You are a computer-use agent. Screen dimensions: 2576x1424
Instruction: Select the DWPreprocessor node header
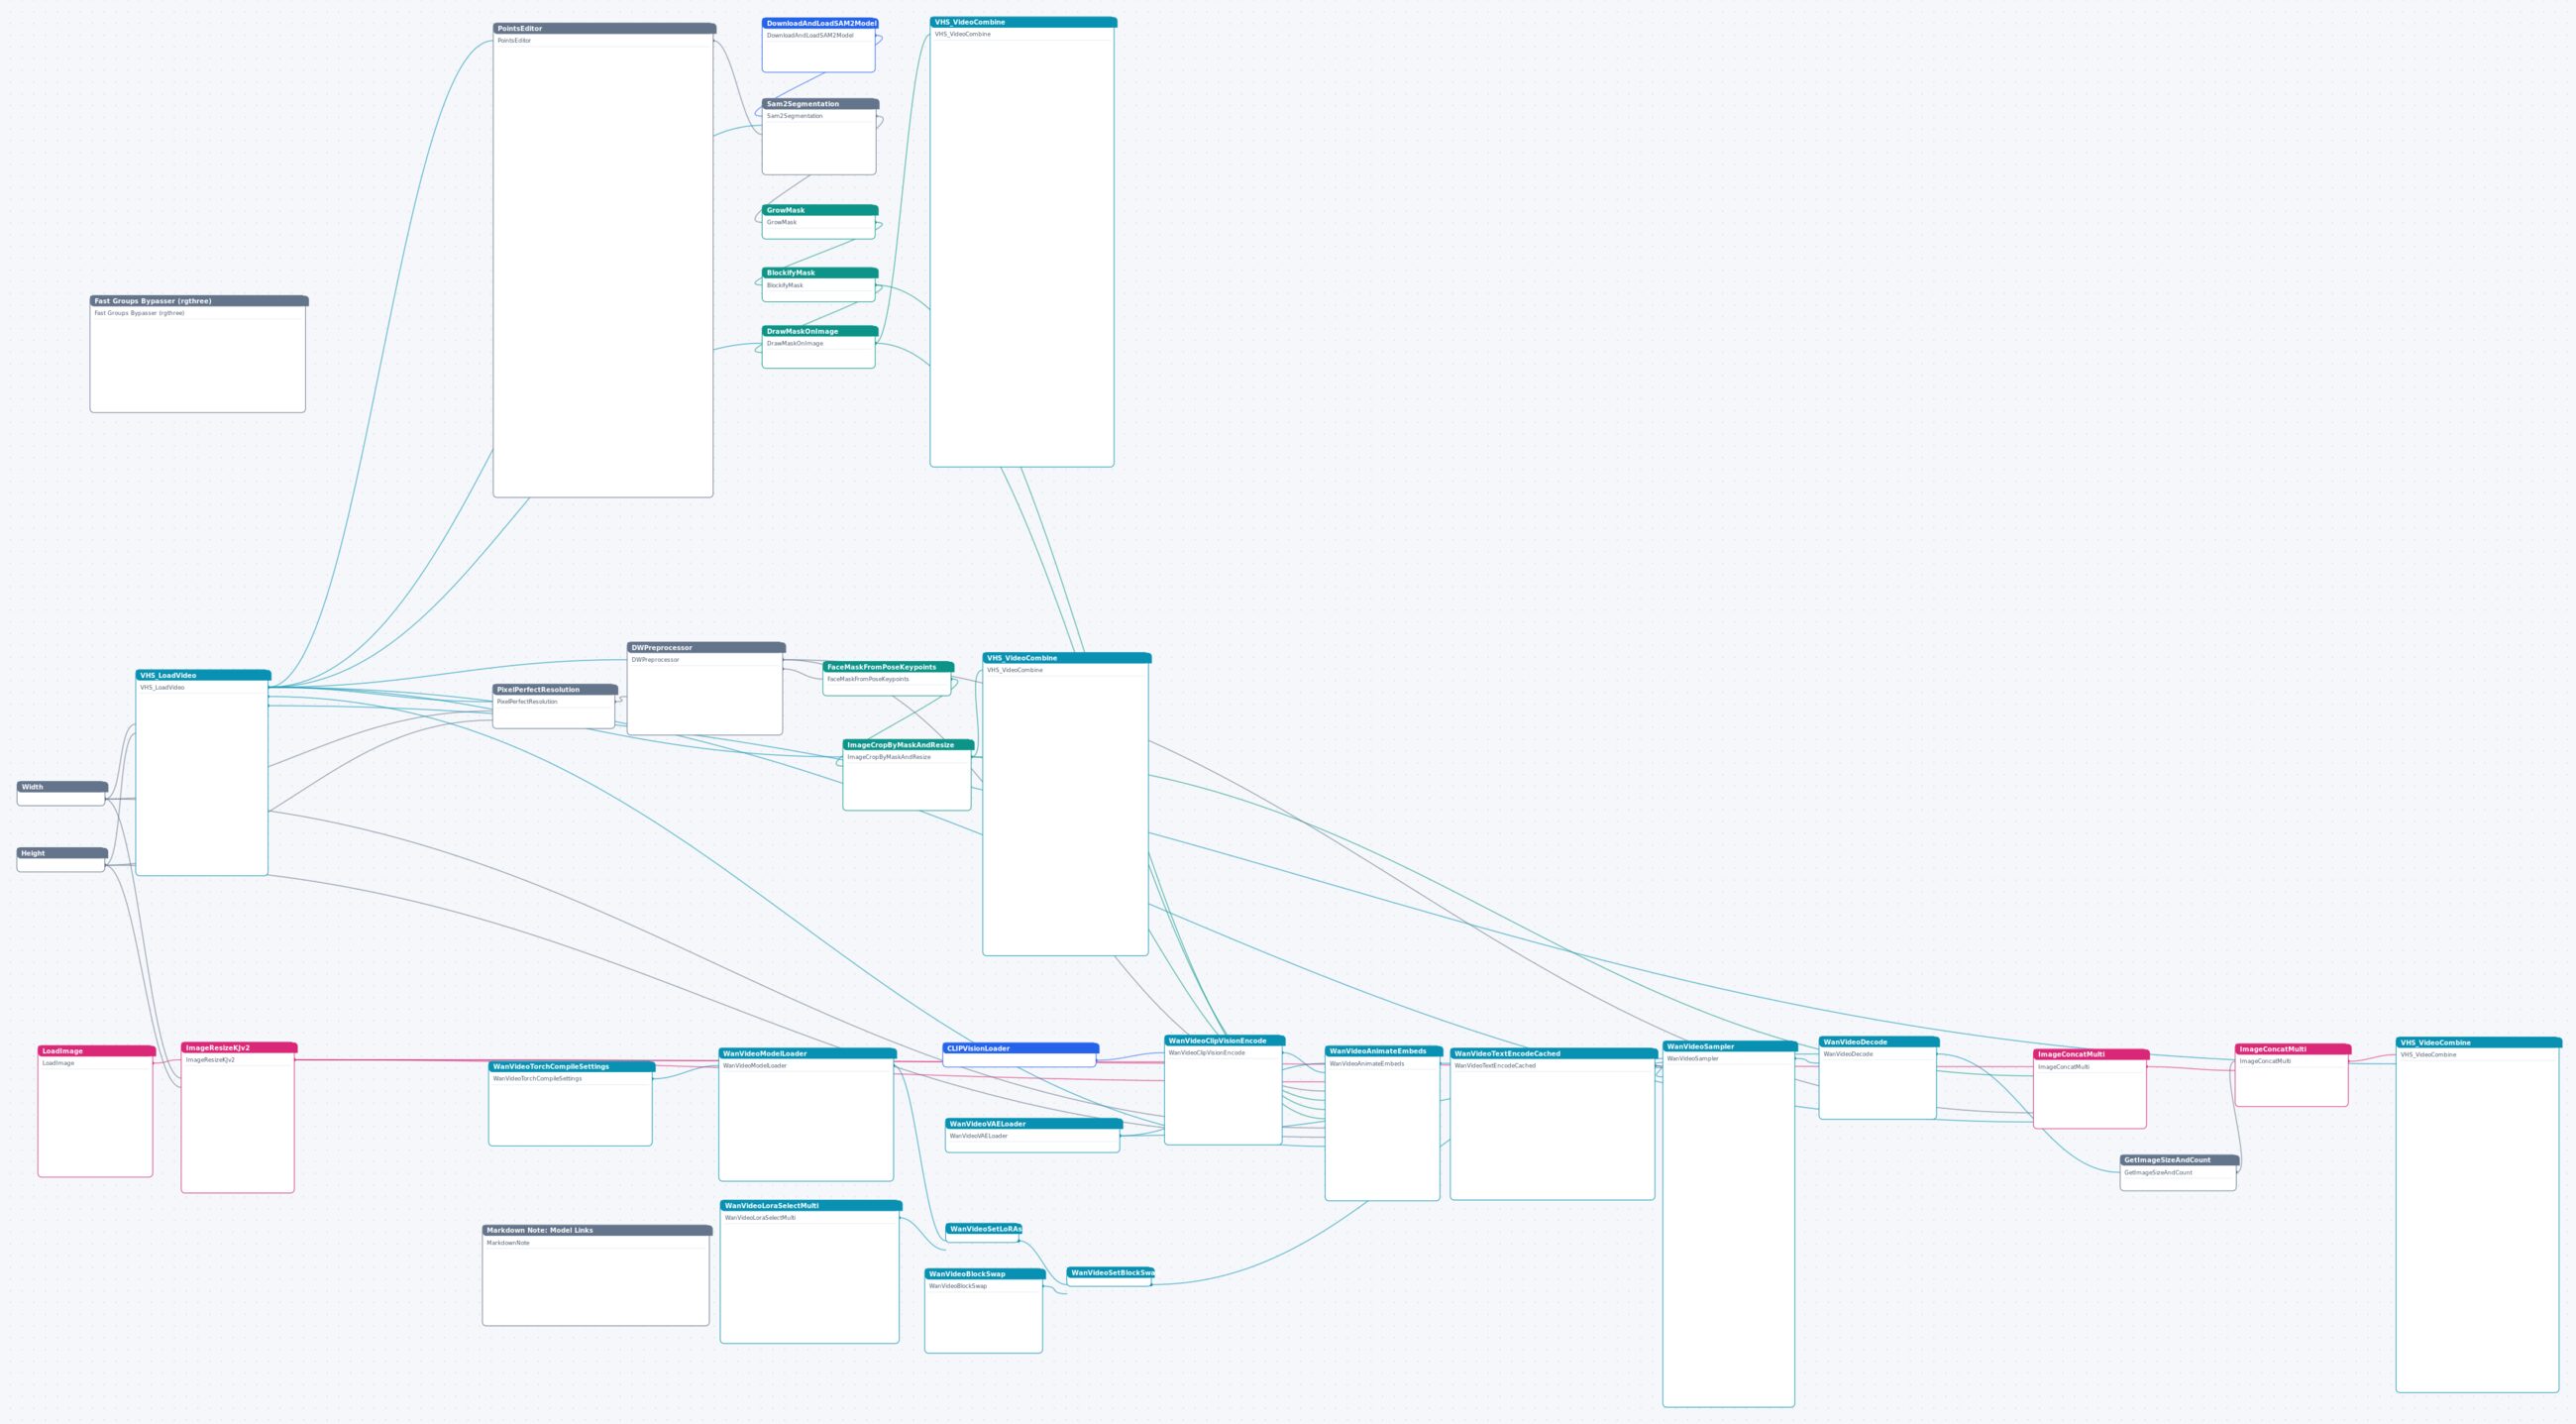706,648
